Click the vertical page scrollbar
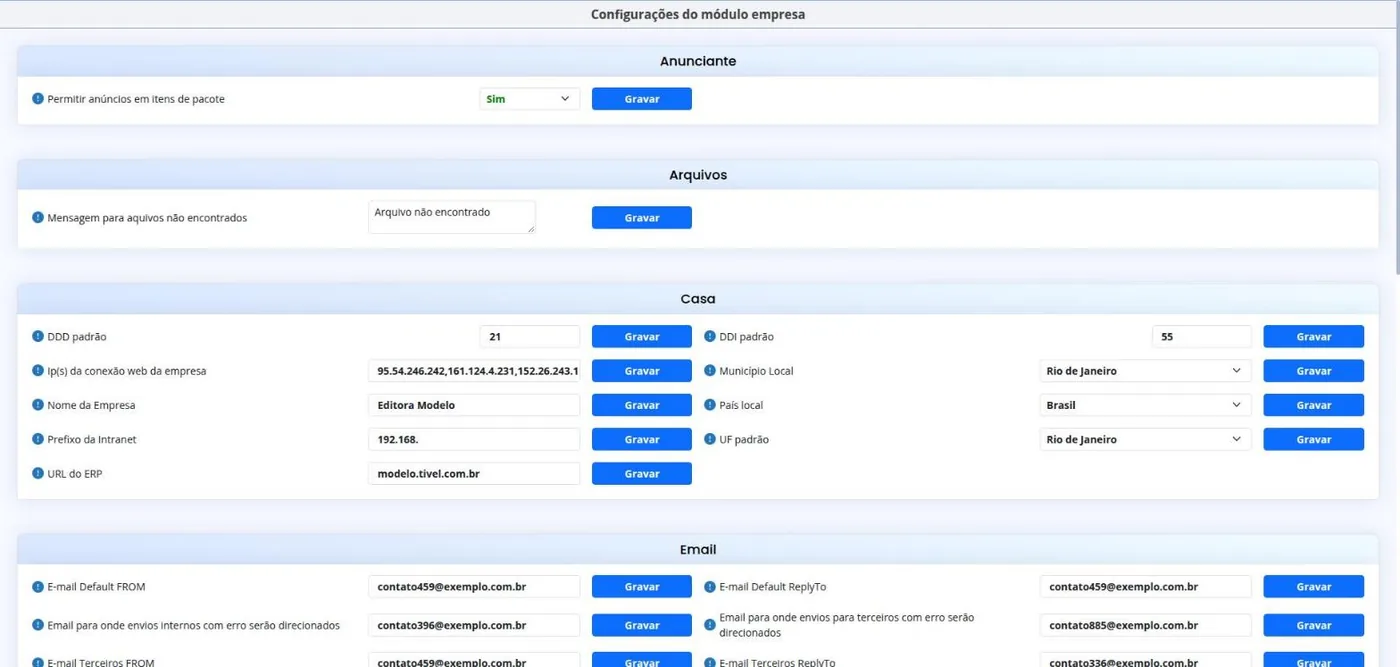The image size is (1400, 667). pyautogui.click(x=1396, y=140)
